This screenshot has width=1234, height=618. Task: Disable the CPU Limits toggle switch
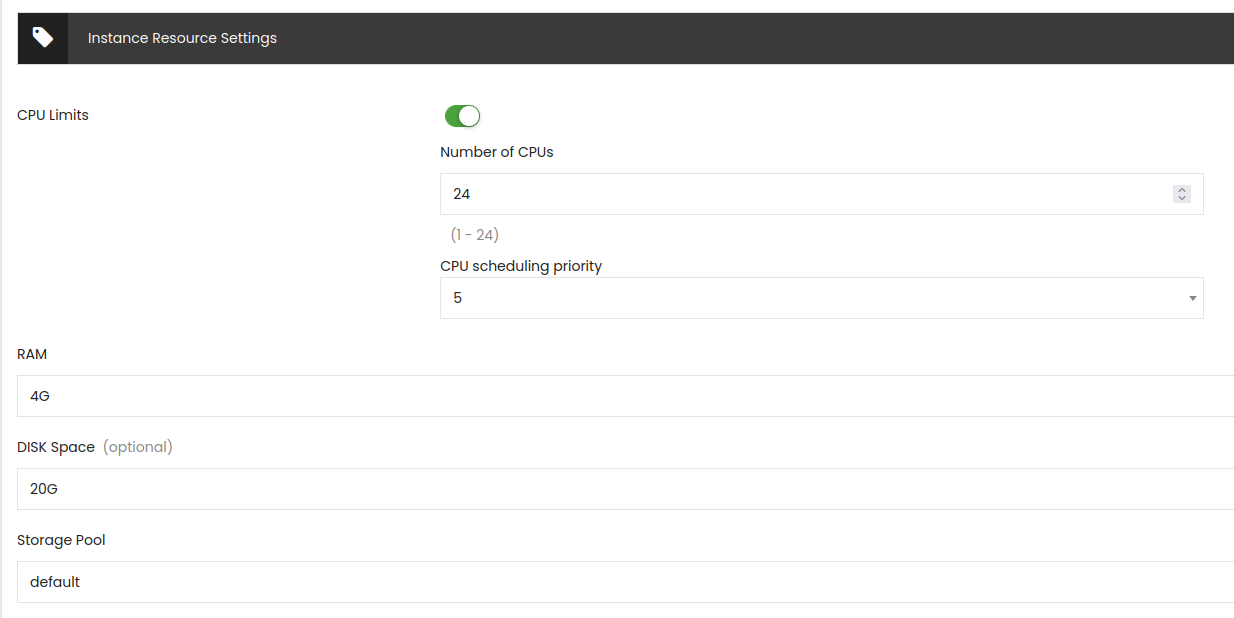pos(462,116)
